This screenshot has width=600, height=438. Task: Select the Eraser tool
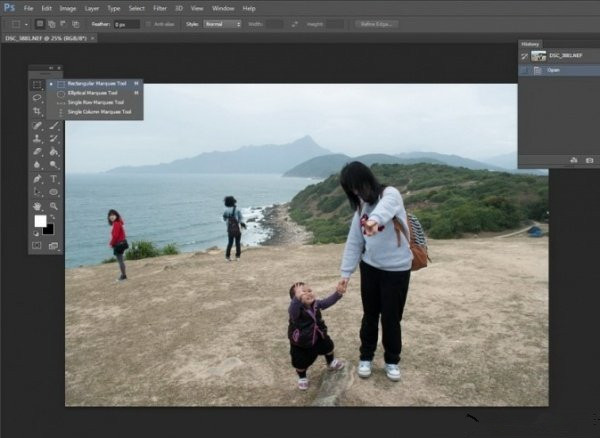pyautogui.click(x=37, y=151)
